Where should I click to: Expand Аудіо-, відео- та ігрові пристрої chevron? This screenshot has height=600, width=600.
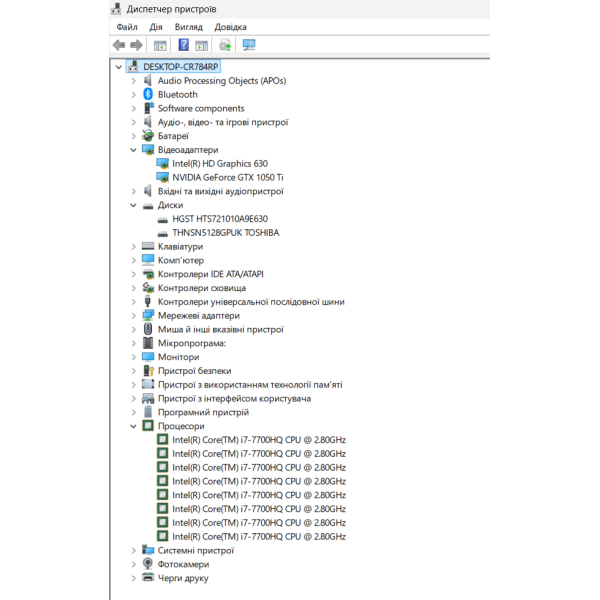(x=134, y=122)
